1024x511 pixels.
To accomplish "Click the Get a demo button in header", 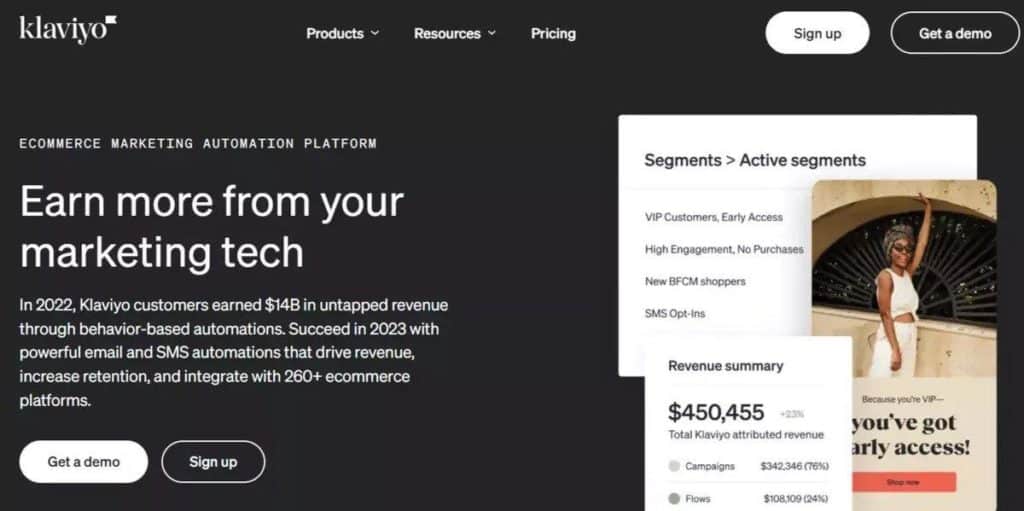I will tap(955, 33).
